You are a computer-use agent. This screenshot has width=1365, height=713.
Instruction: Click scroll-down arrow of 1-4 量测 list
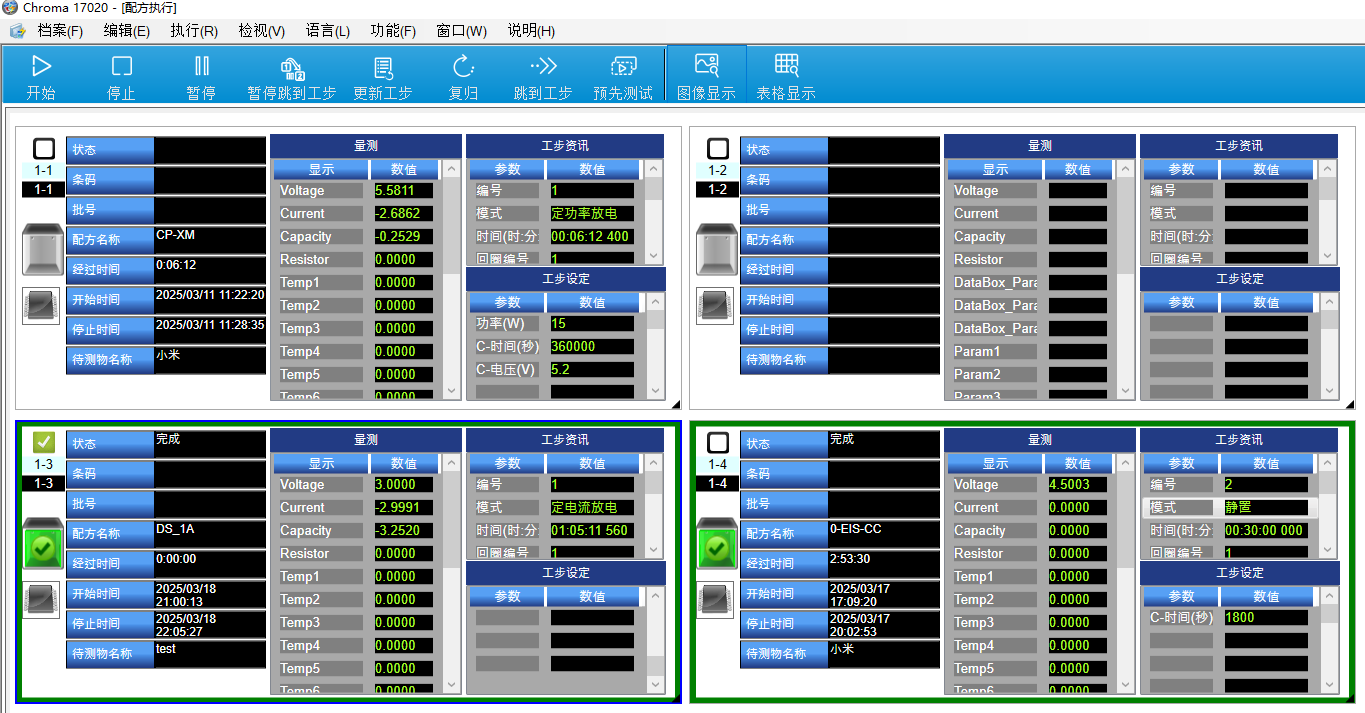point(1125,685)
